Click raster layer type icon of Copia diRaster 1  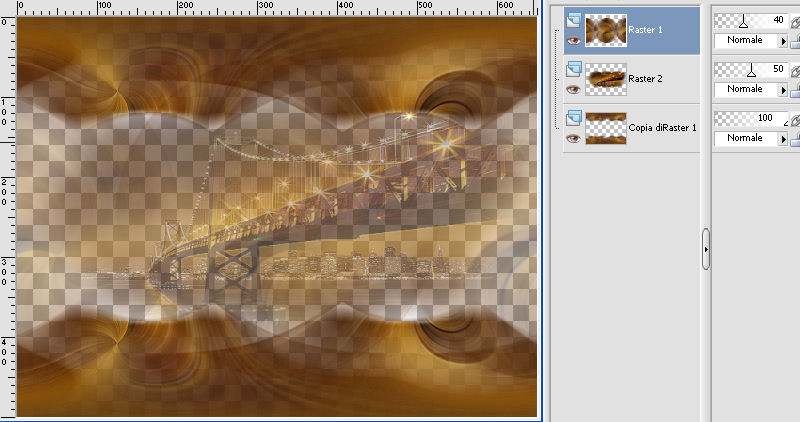coord(574,118)
